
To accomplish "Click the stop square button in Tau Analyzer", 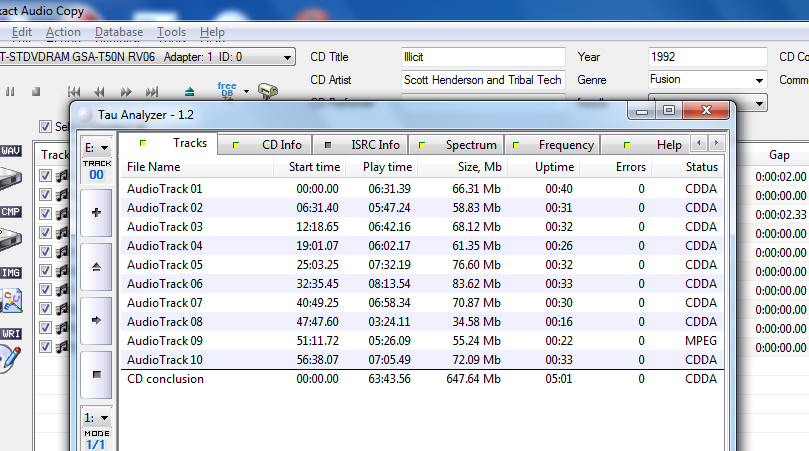I will (96, 375).
